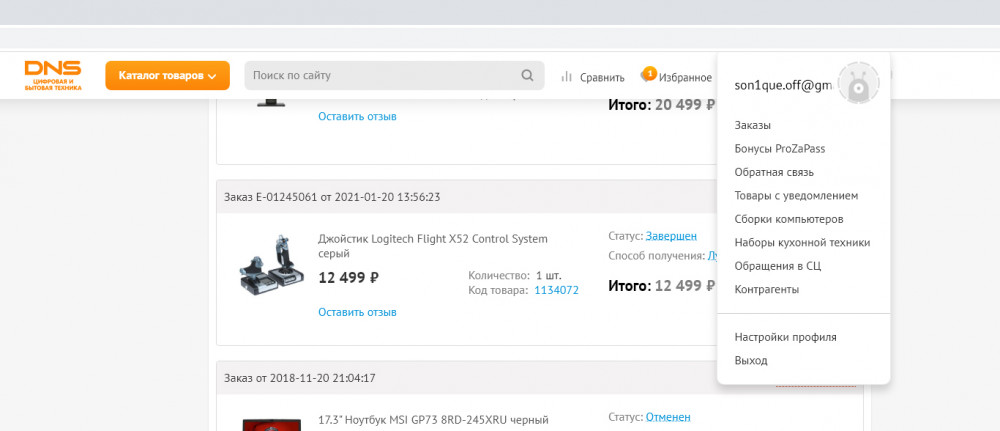Open product code 1134072 link
The image size is (1000, 431).
click(x=556, y=290)
